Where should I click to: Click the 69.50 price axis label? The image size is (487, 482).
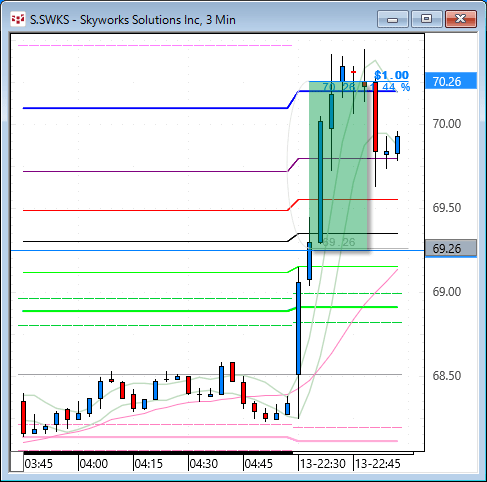pyautogui.click(x=447, y=208)
